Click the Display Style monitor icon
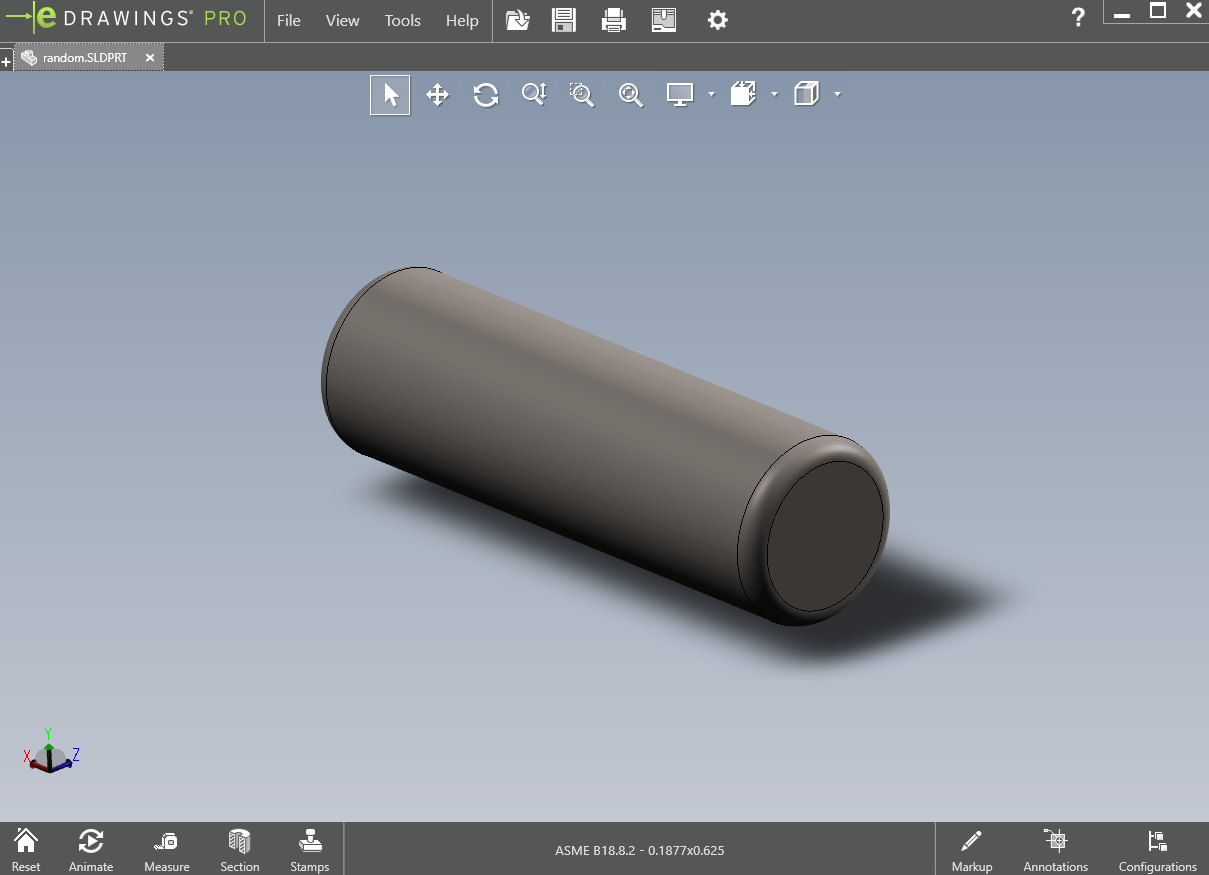 (x=680, y=95)
